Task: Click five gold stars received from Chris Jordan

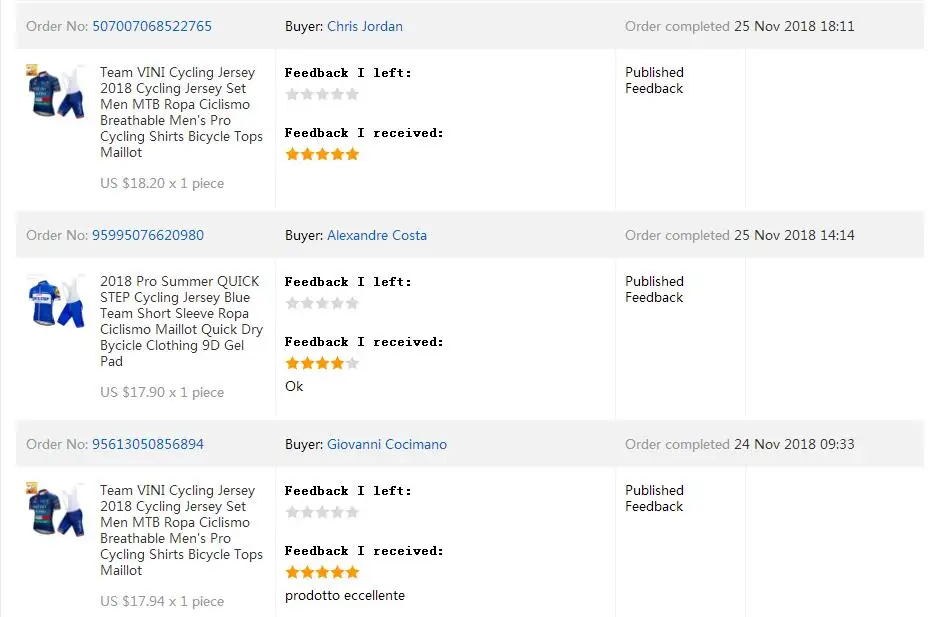Action: point(322,154)
